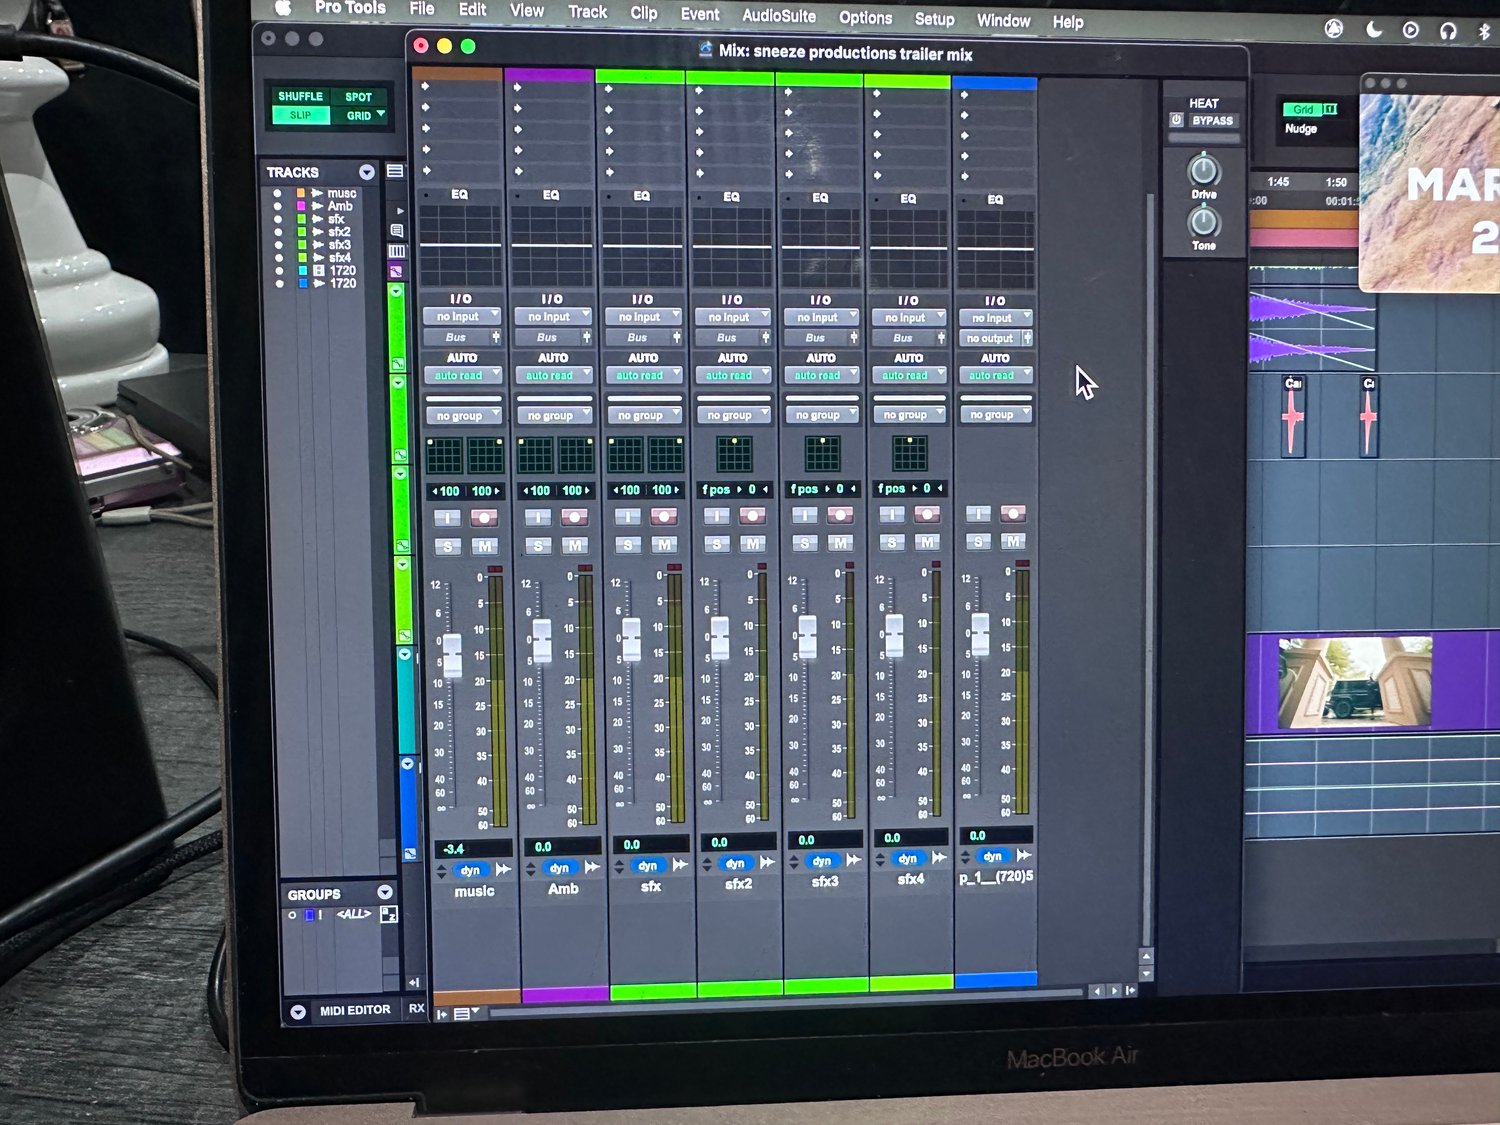Click the music channel's volume fader
The height and width of the screenshot is (1125, 1500).
pos(452,655)
